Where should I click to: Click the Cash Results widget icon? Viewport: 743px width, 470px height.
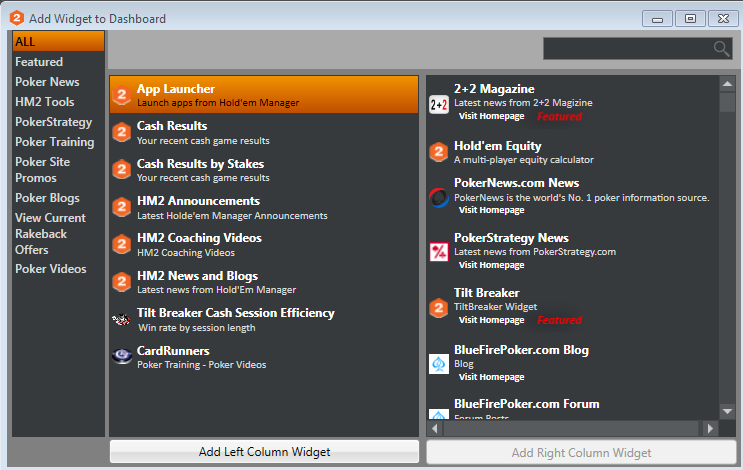coord(122,133)
